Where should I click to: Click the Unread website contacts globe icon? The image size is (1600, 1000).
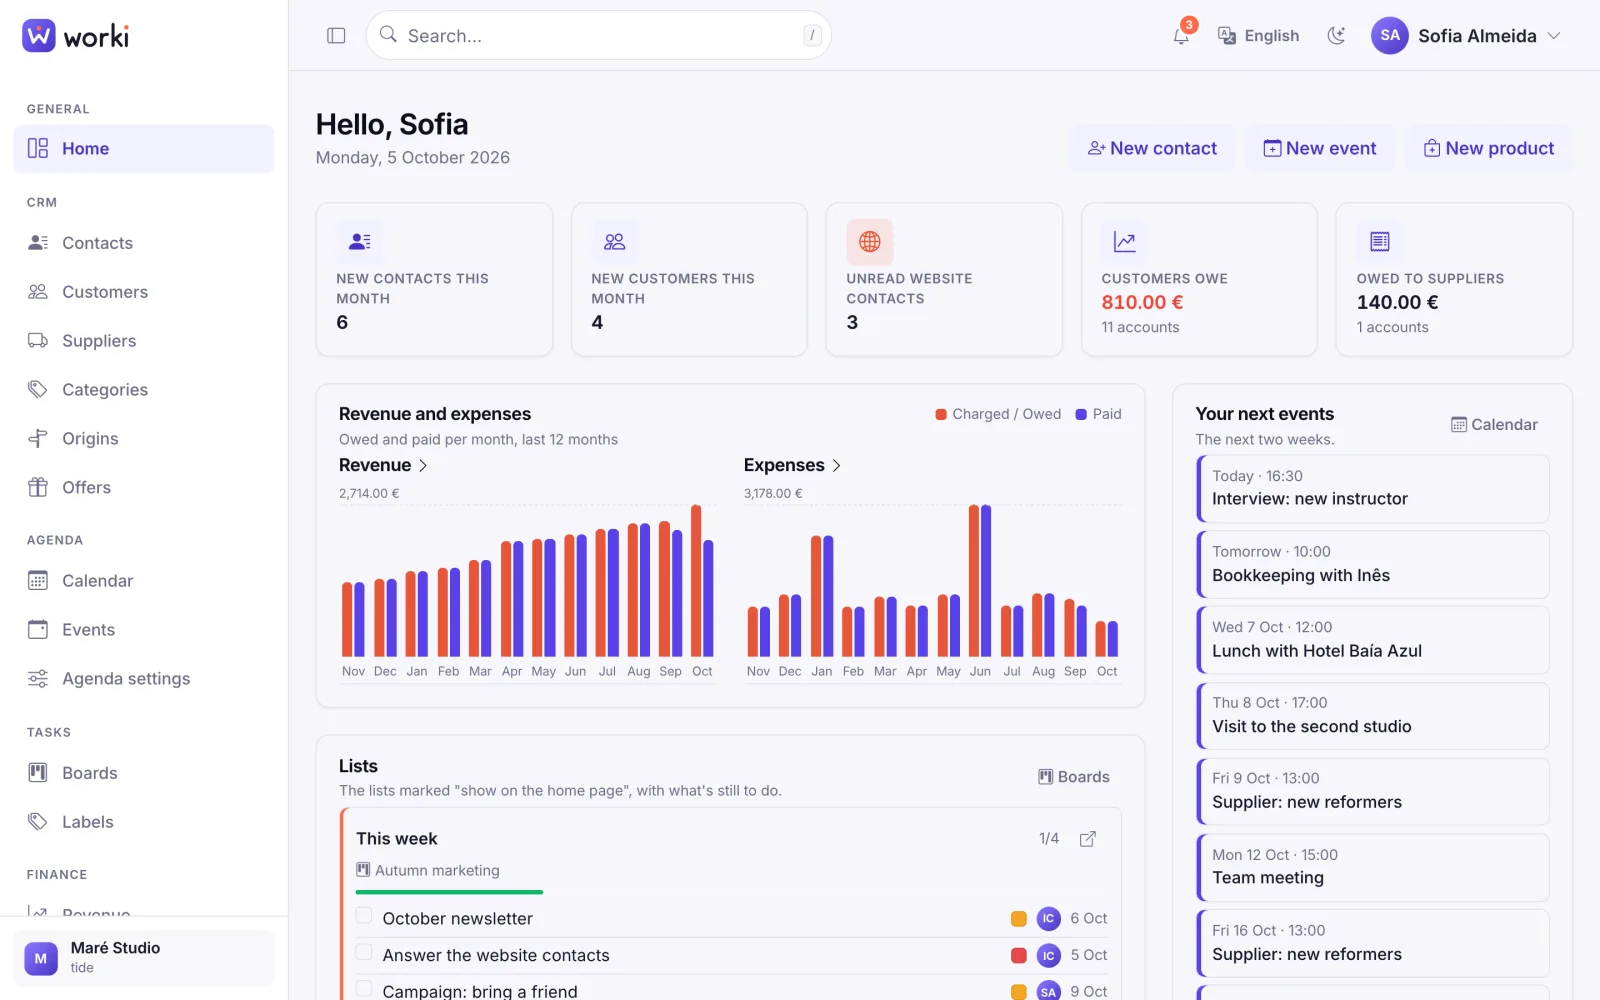coord(870,241)
